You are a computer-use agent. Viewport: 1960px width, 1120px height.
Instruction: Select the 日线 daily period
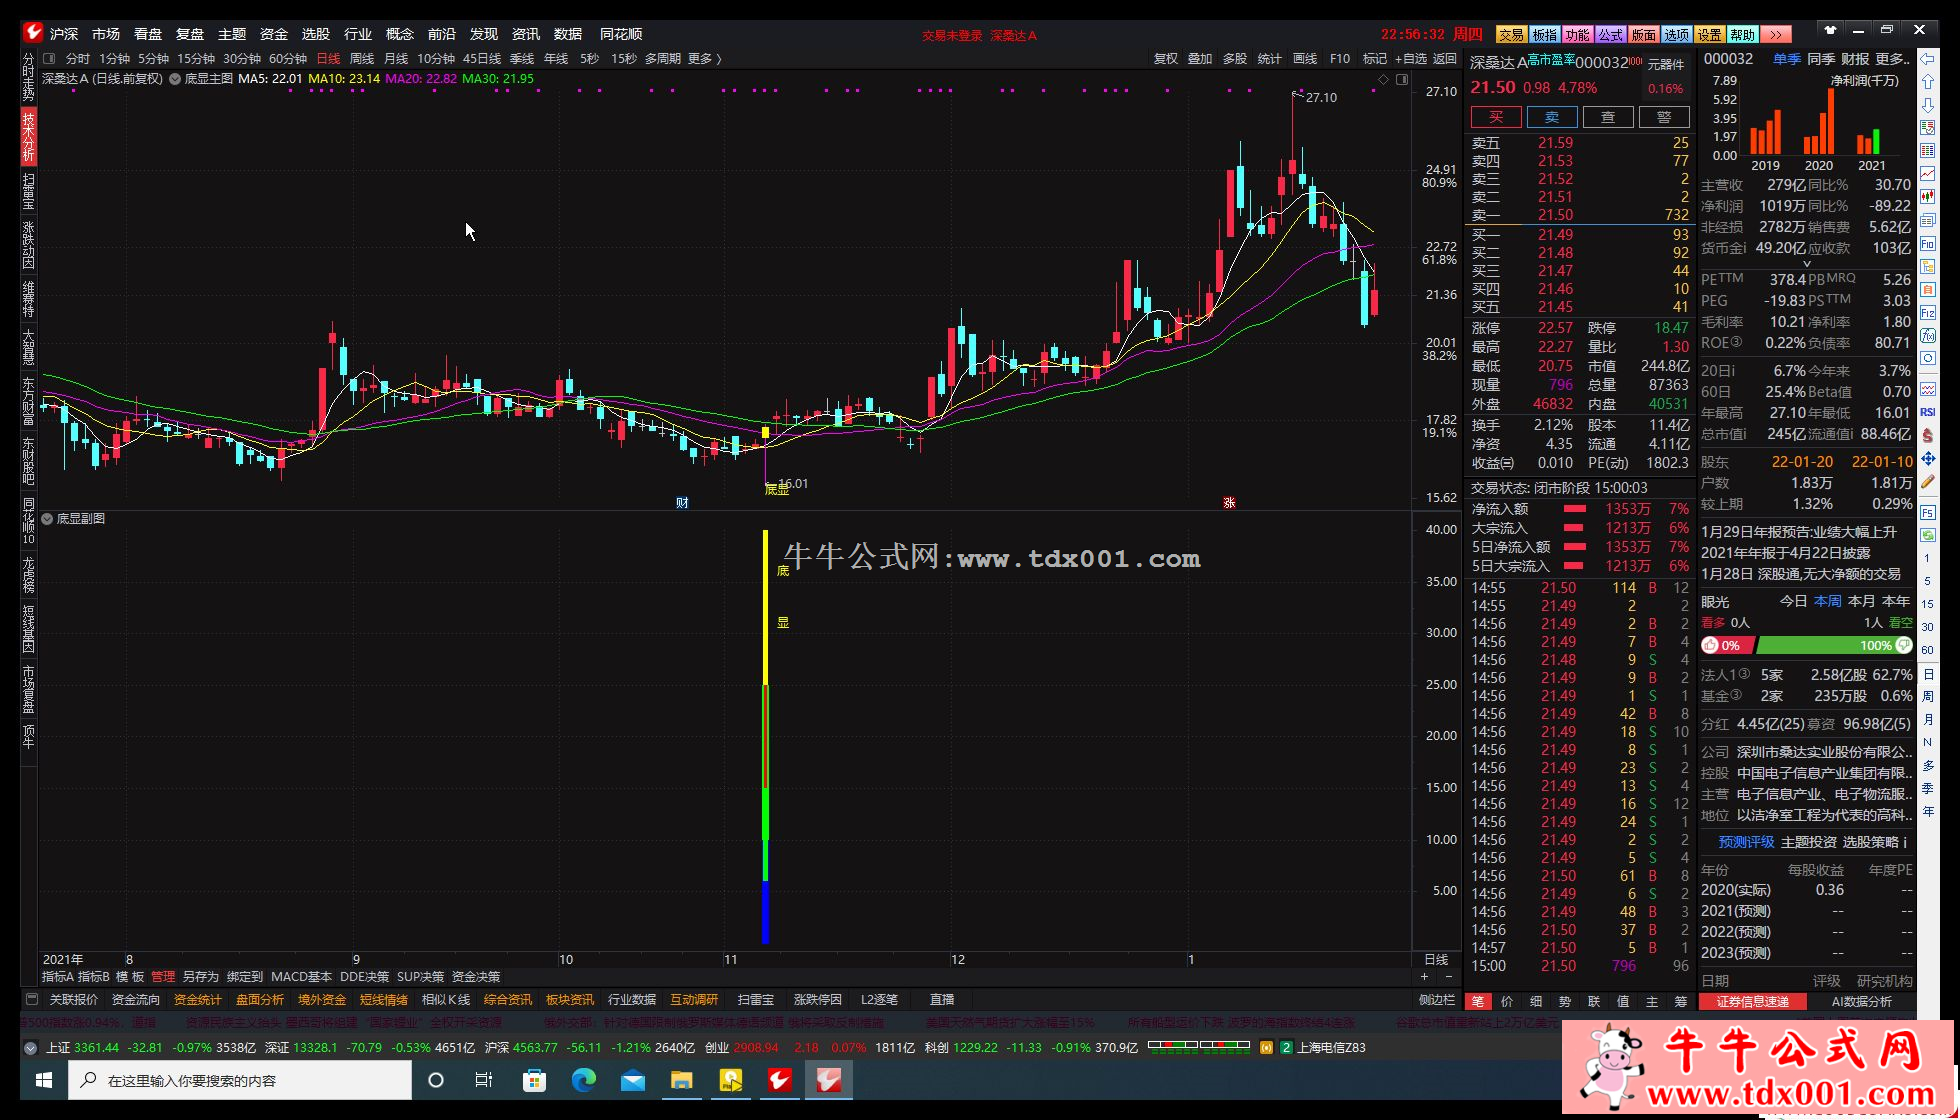point(328,59)
